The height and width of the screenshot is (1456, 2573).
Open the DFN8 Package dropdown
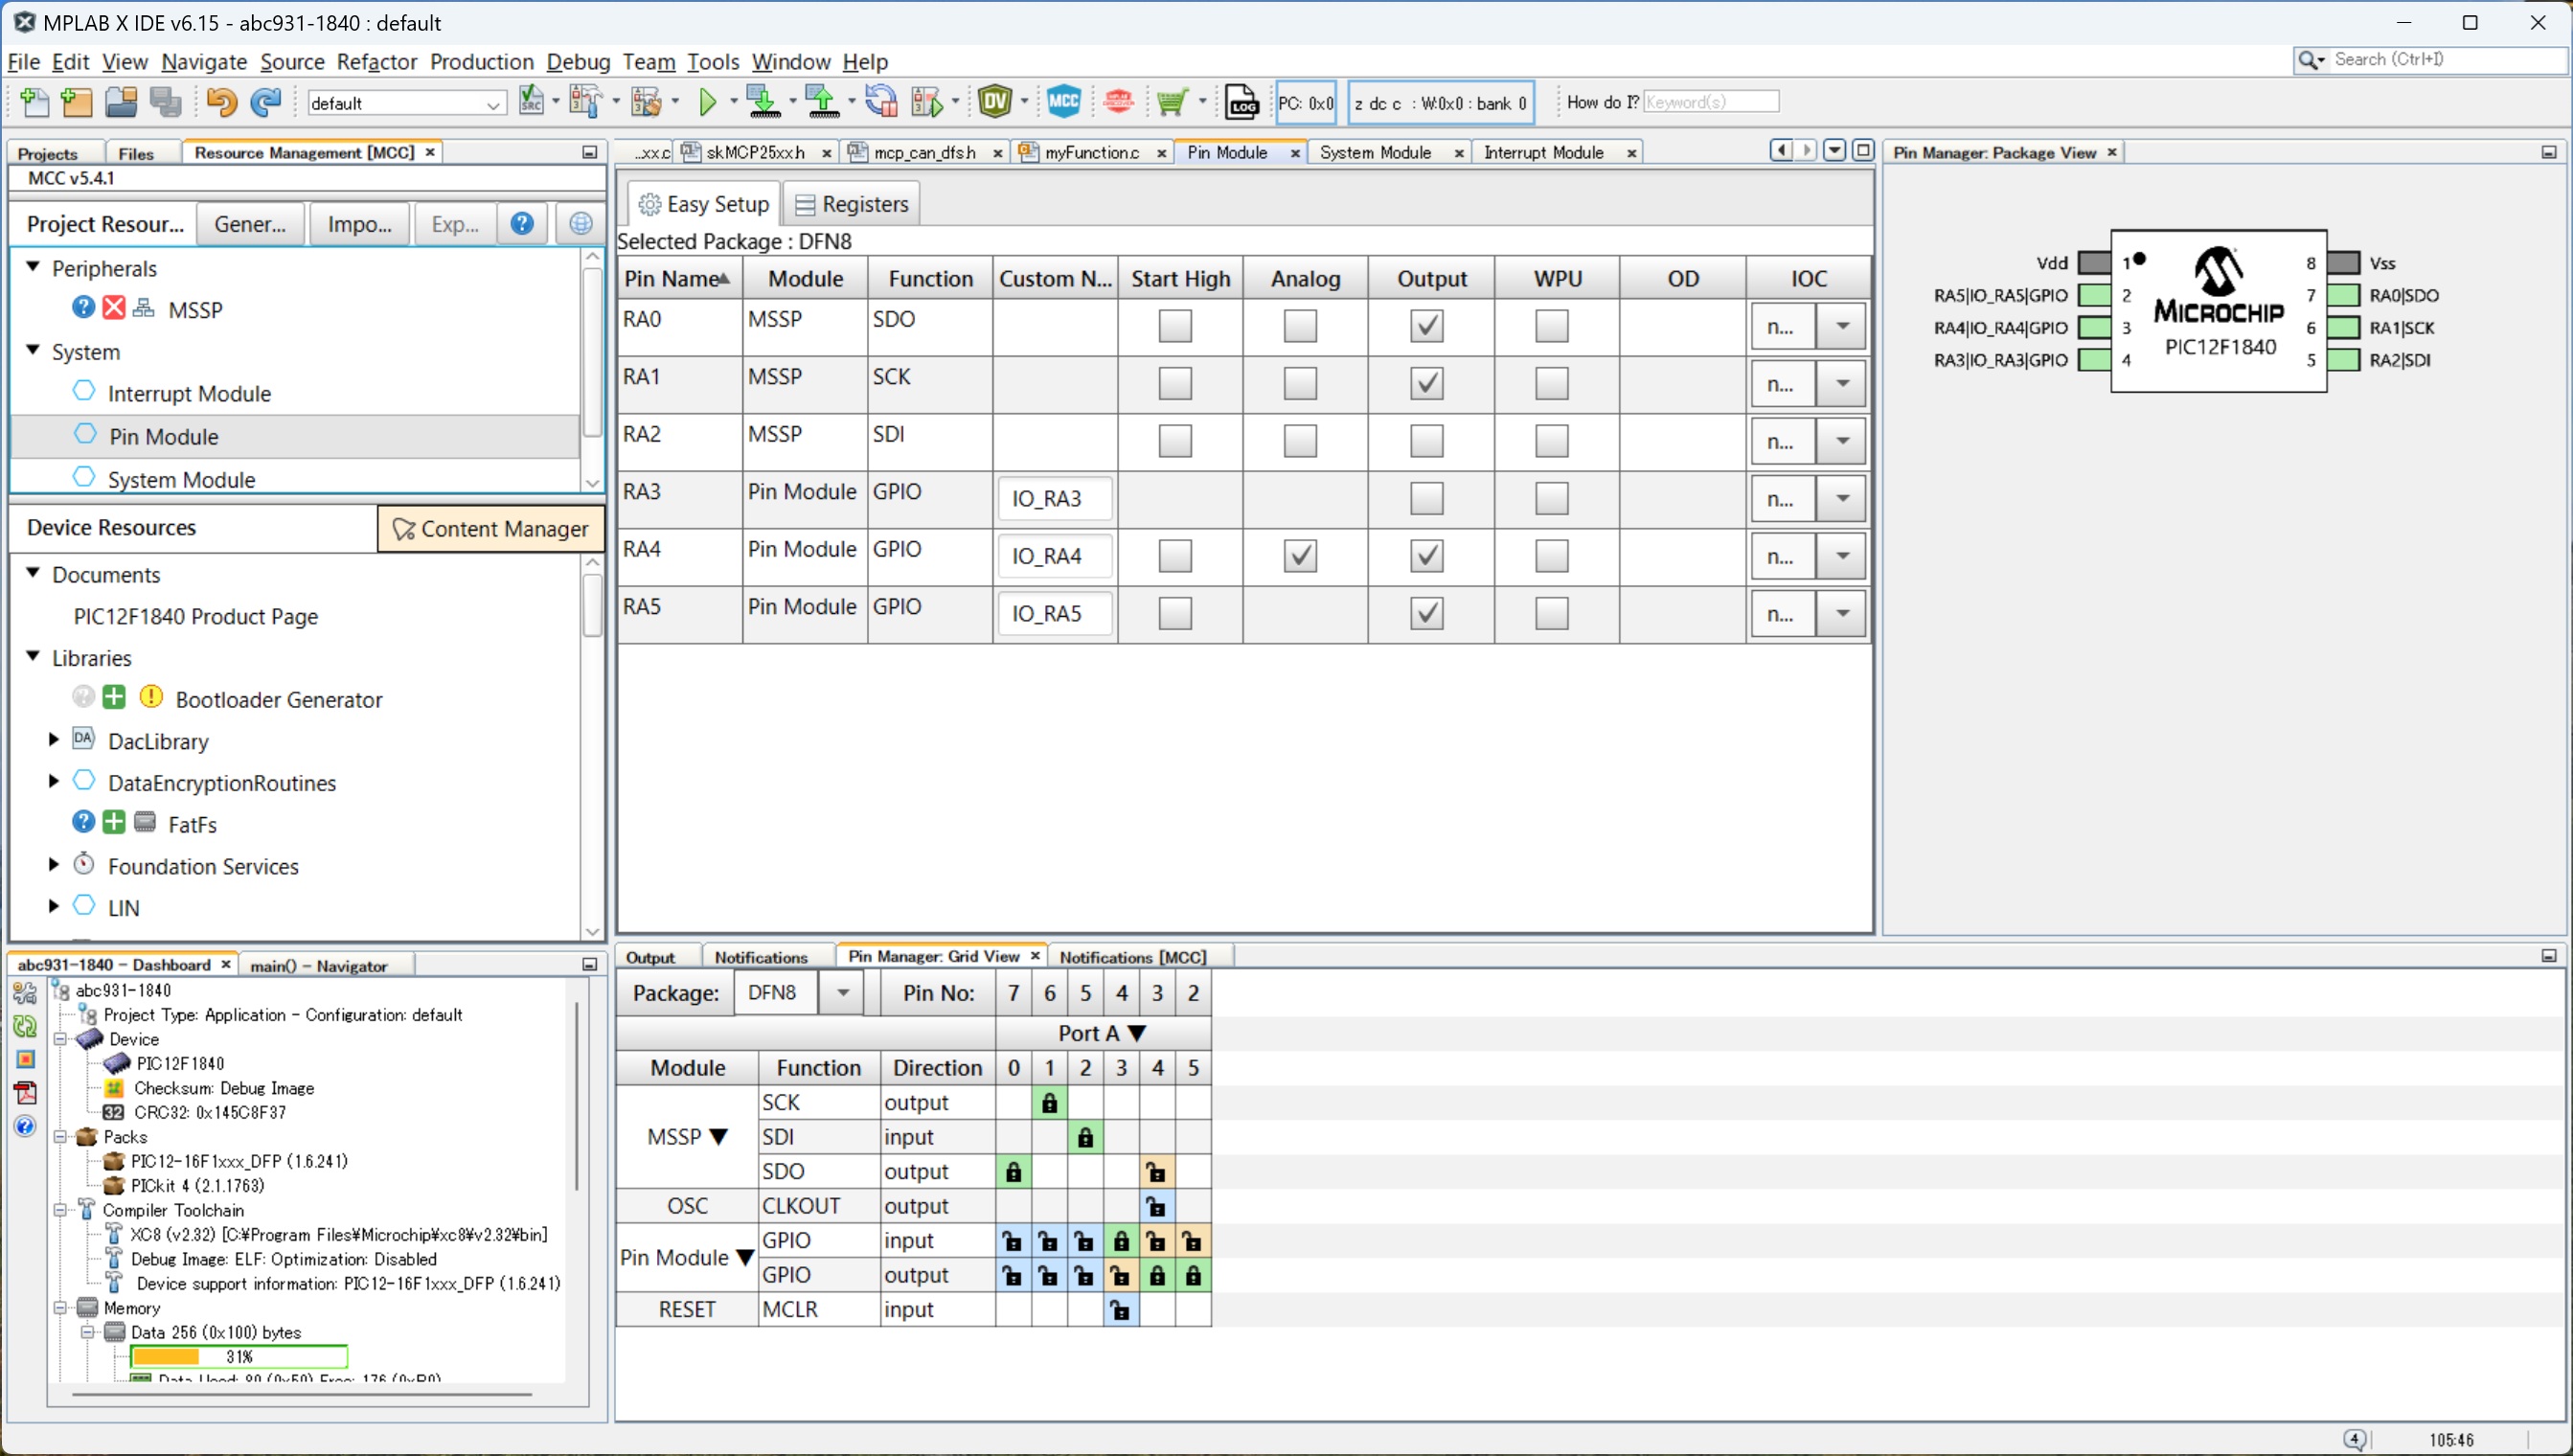pos(842,993)
